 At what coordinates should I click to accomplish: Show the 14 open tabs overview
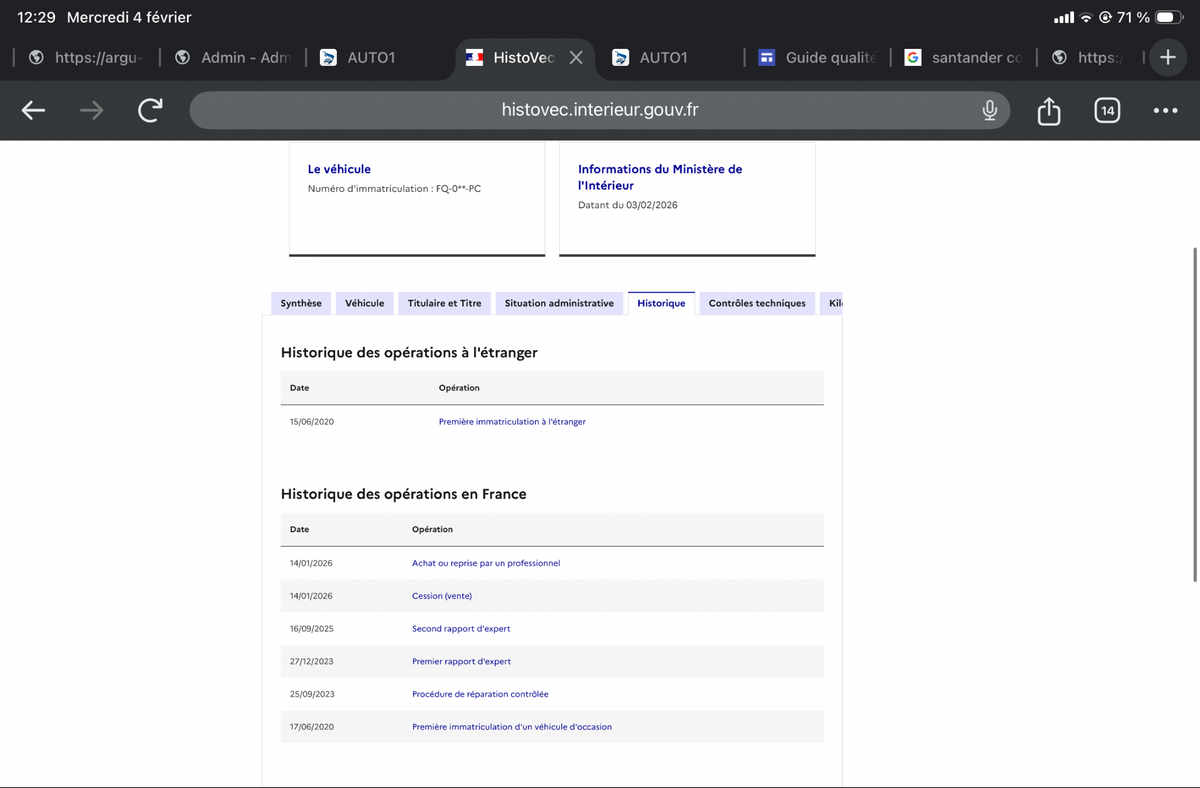coord(1106,111)
